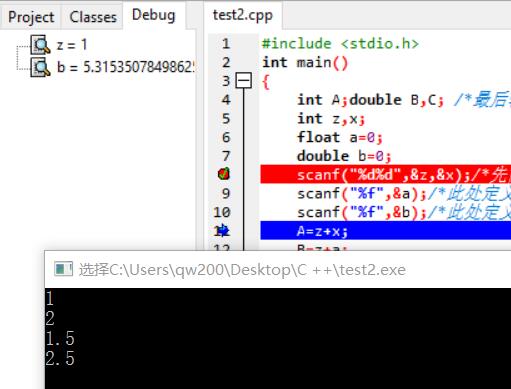
Task: Click the opening brace on line 3
Action: click(266, 82)
